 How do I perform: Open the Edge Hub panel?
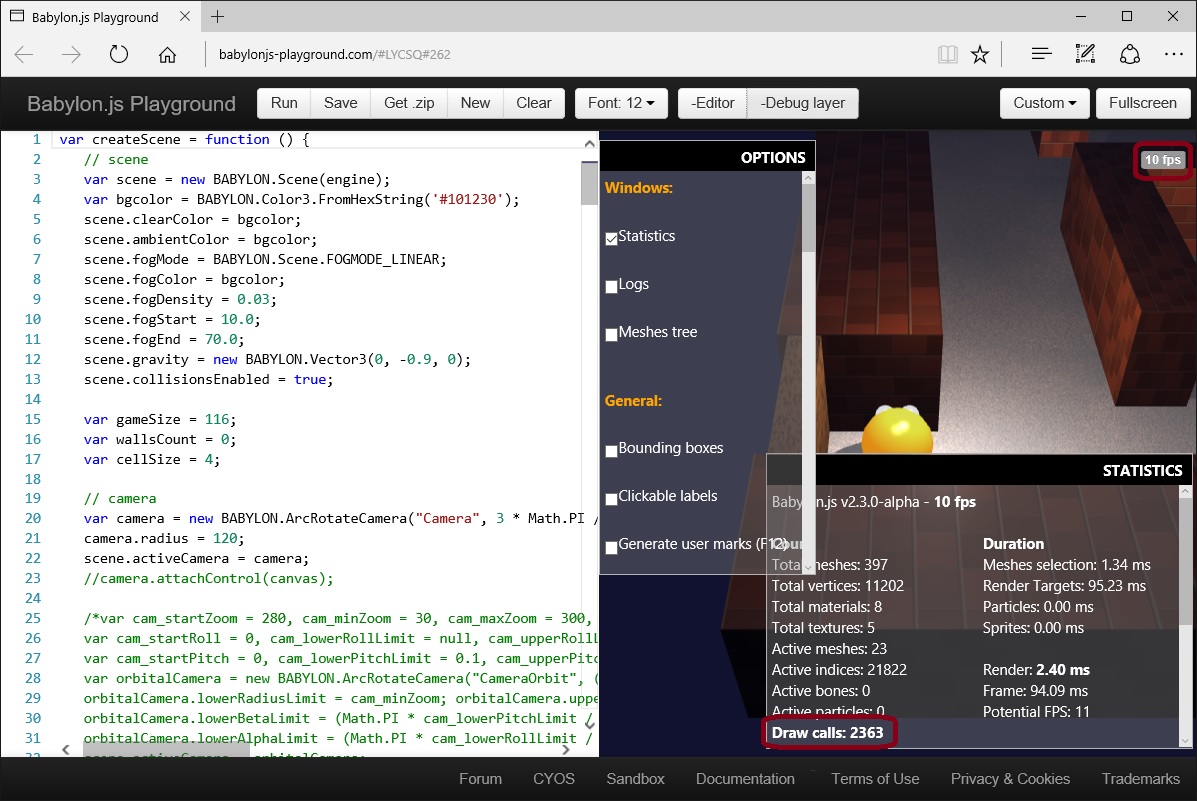1041,54
